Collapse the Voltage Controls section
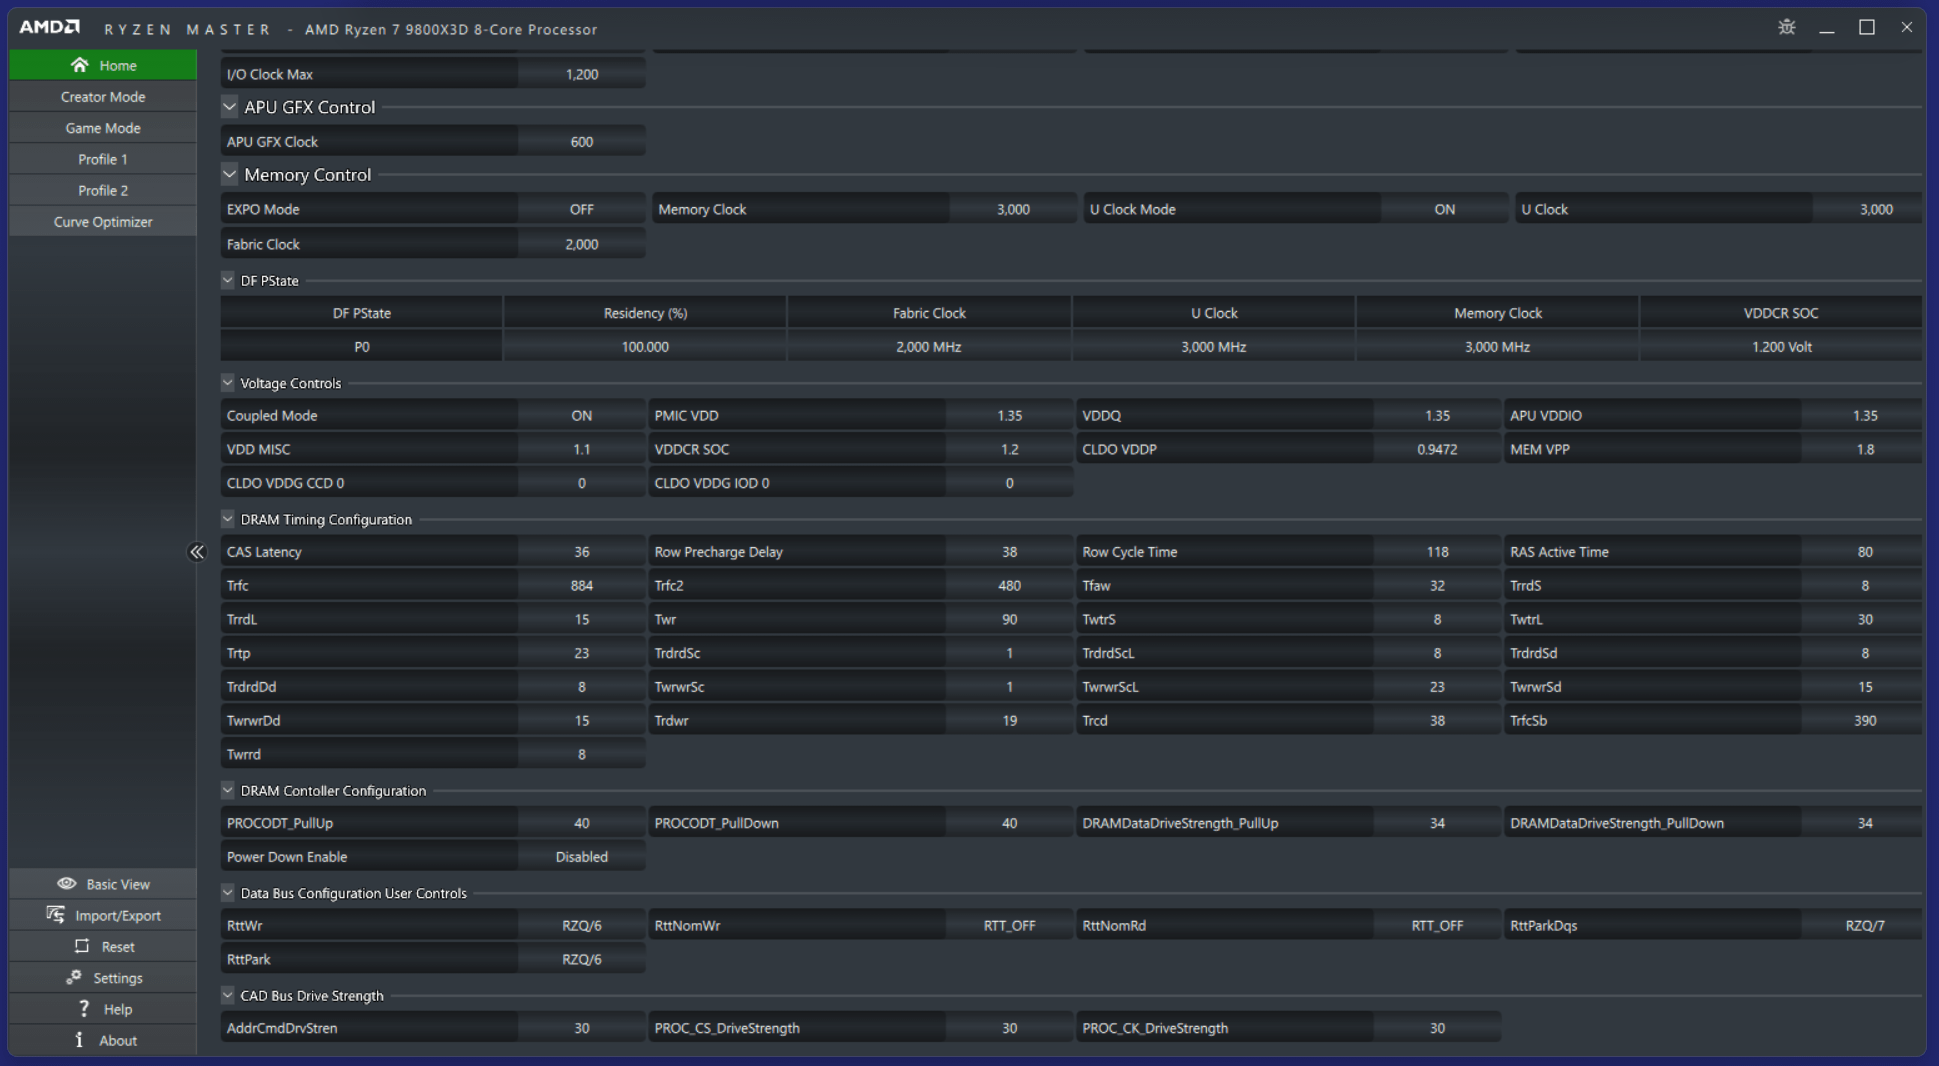The width and height of the screenshot is (1939, 1066). coord(227,382)
